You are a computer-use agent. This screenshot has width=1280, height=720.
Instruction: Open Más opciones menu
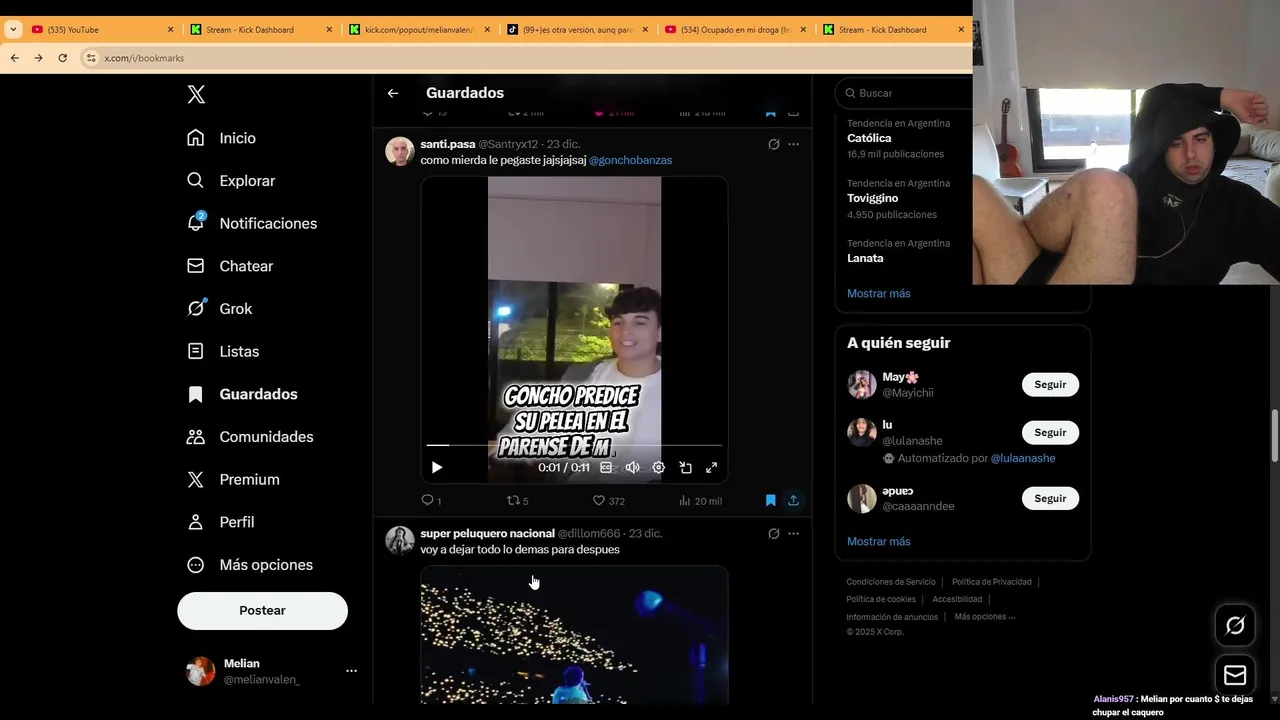click(250, 565)
